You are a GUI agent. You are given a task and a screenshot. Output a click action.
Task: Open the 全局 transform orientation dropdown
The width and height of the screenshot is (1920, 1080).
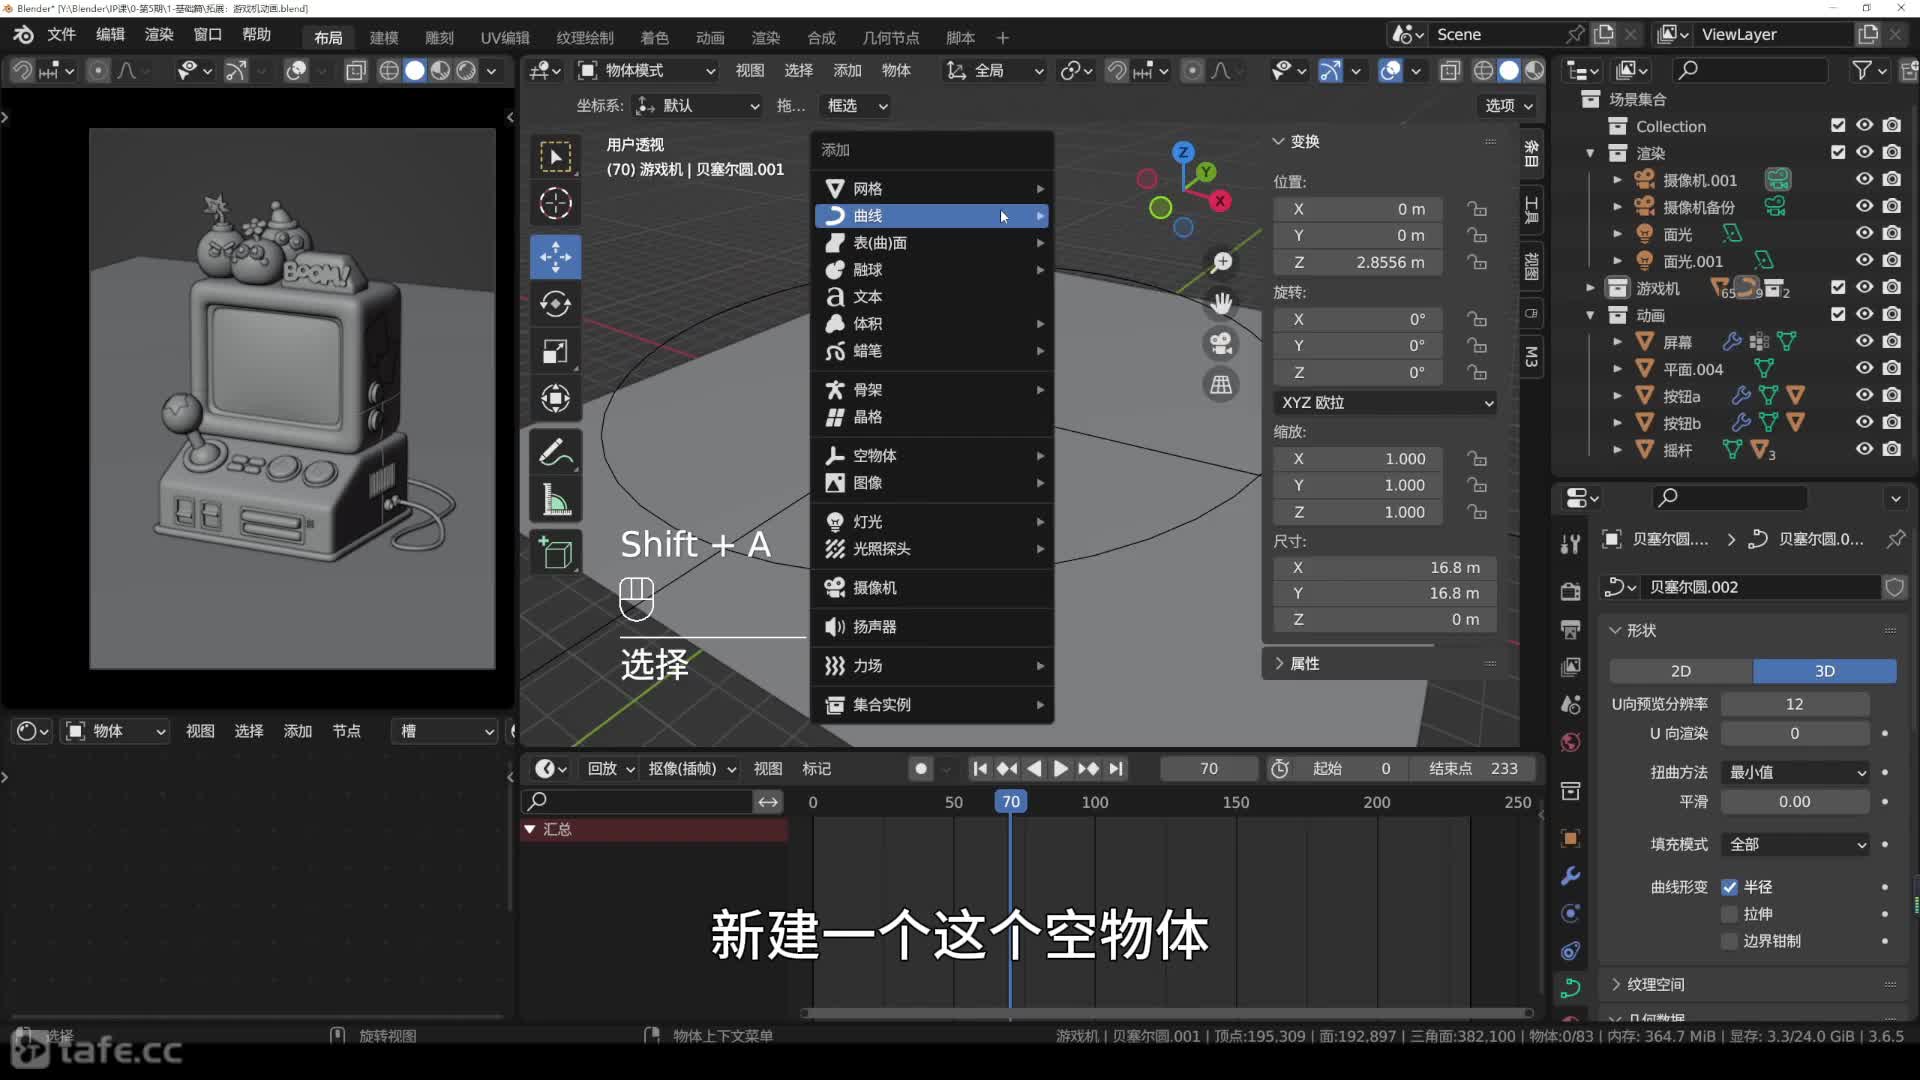[x=995, y=70]
